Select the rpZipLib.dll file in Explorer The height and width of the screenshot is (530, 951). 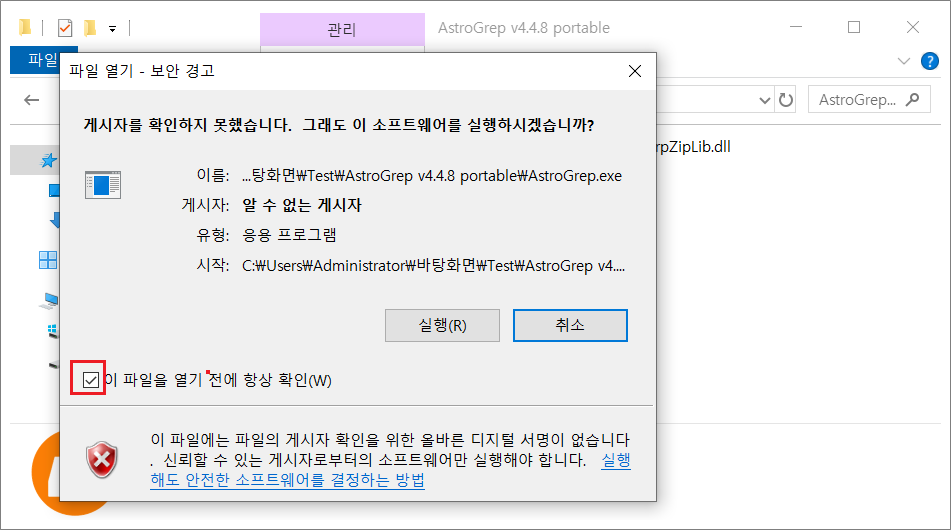point(694,147)
